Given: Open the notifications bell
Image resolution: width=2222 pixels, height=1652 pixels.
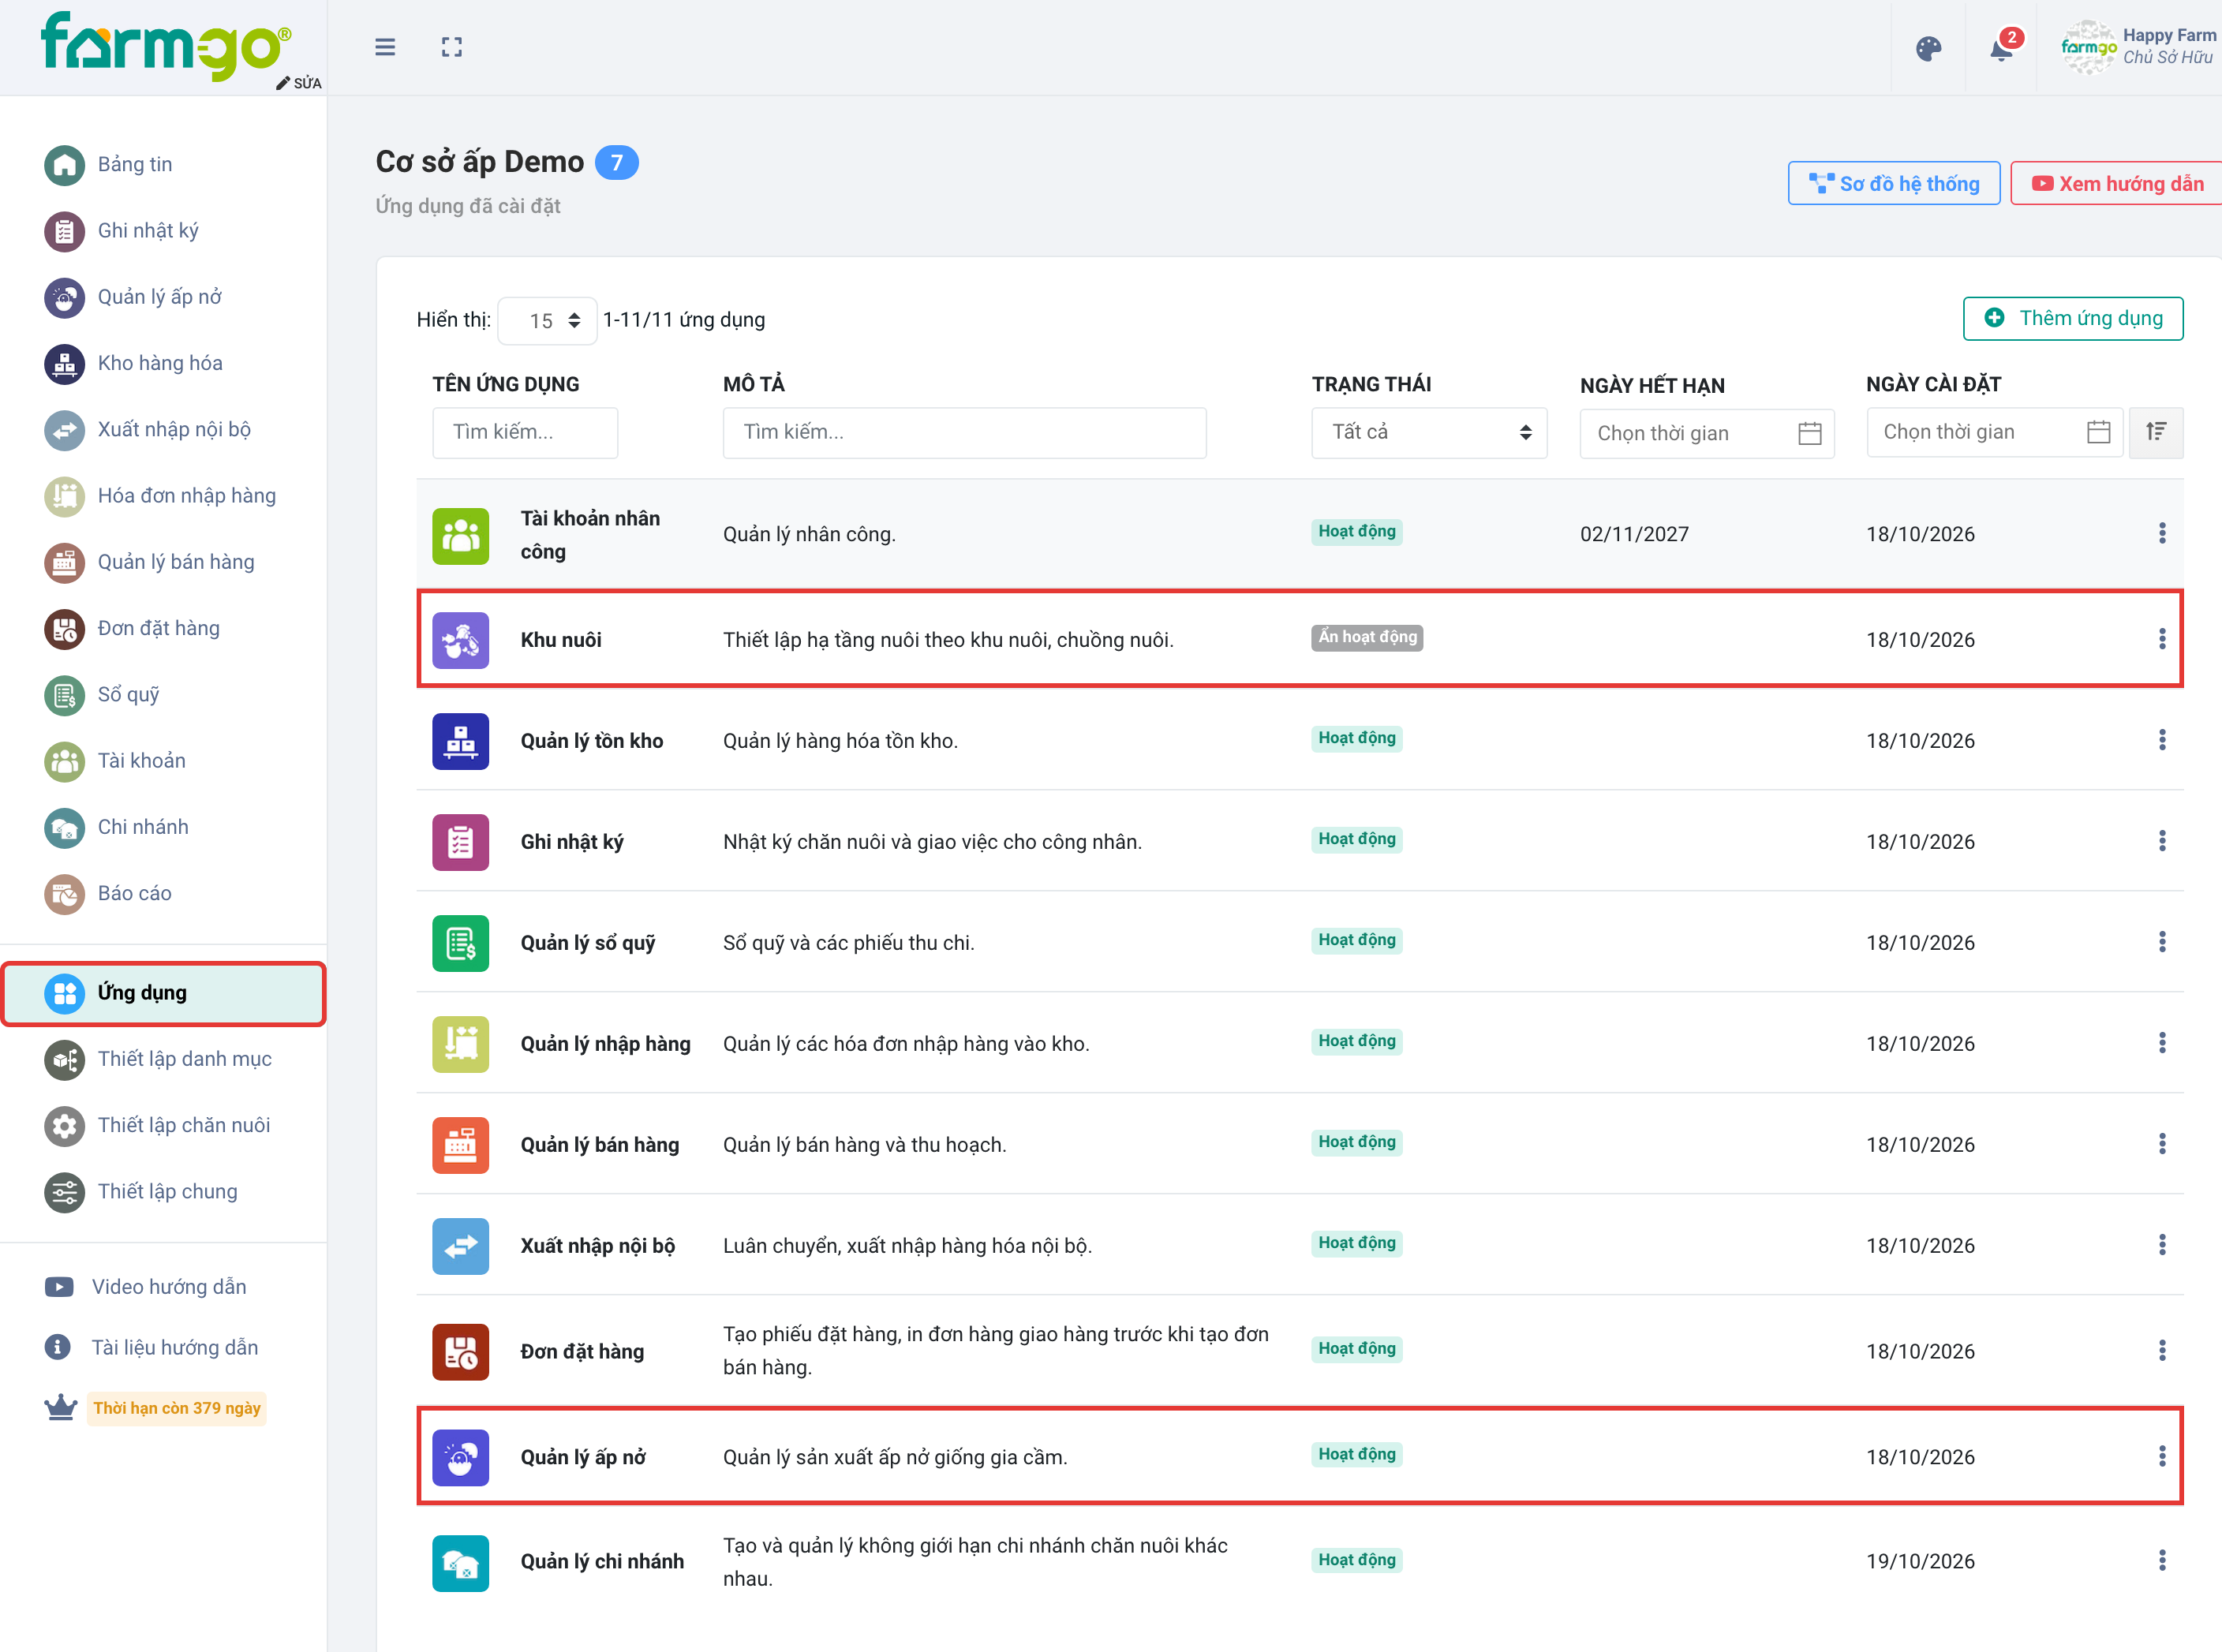Looking at the screenshot, I should [x=2001, y=48].
